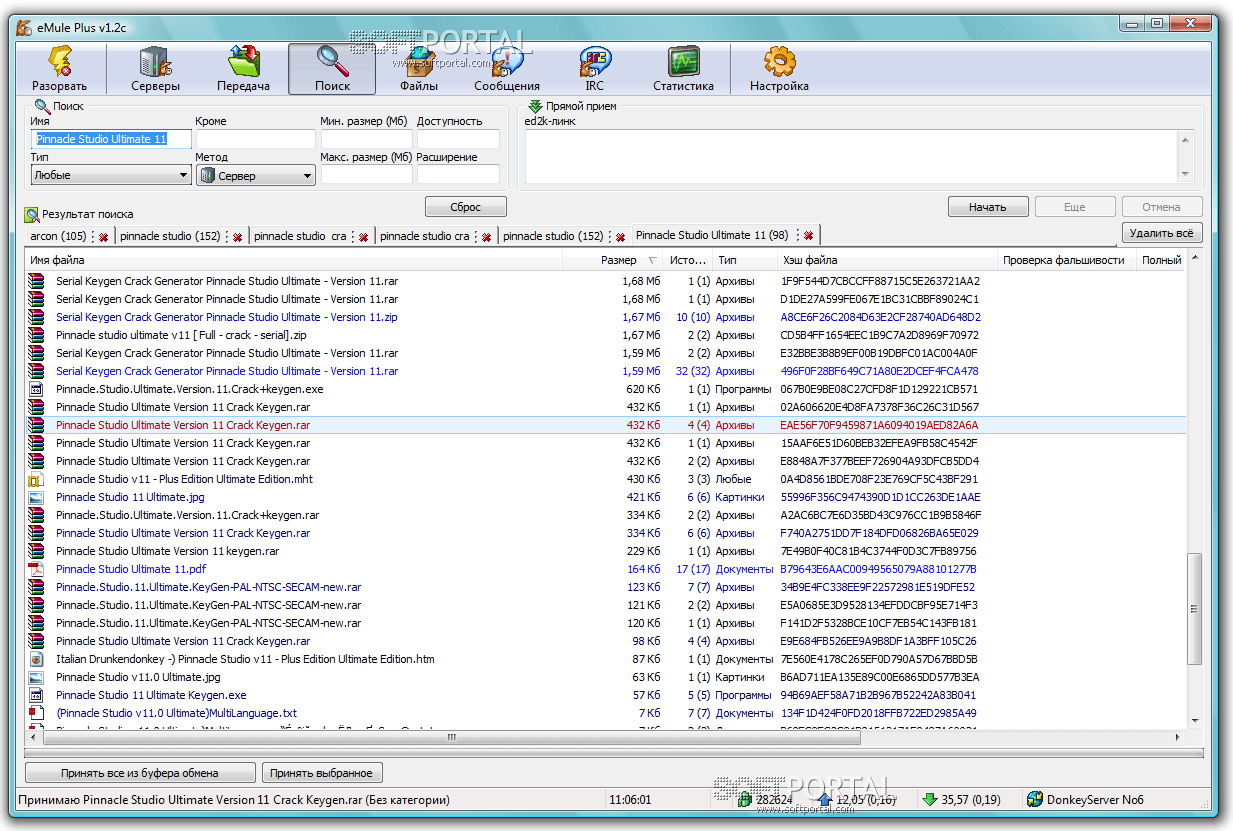Click hash EAE56F70F9459871A6094019AED82A6A
Viewport: 1233px width, 831px height.
(879, 425)
